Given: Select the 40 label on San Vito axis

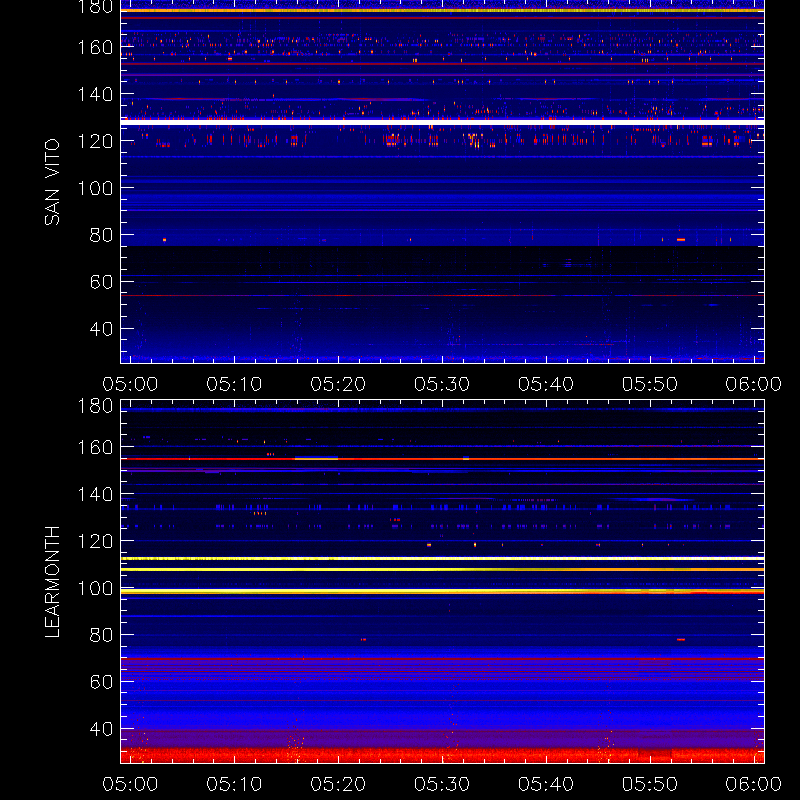Looking at the screenshot, I should (101, 329).
